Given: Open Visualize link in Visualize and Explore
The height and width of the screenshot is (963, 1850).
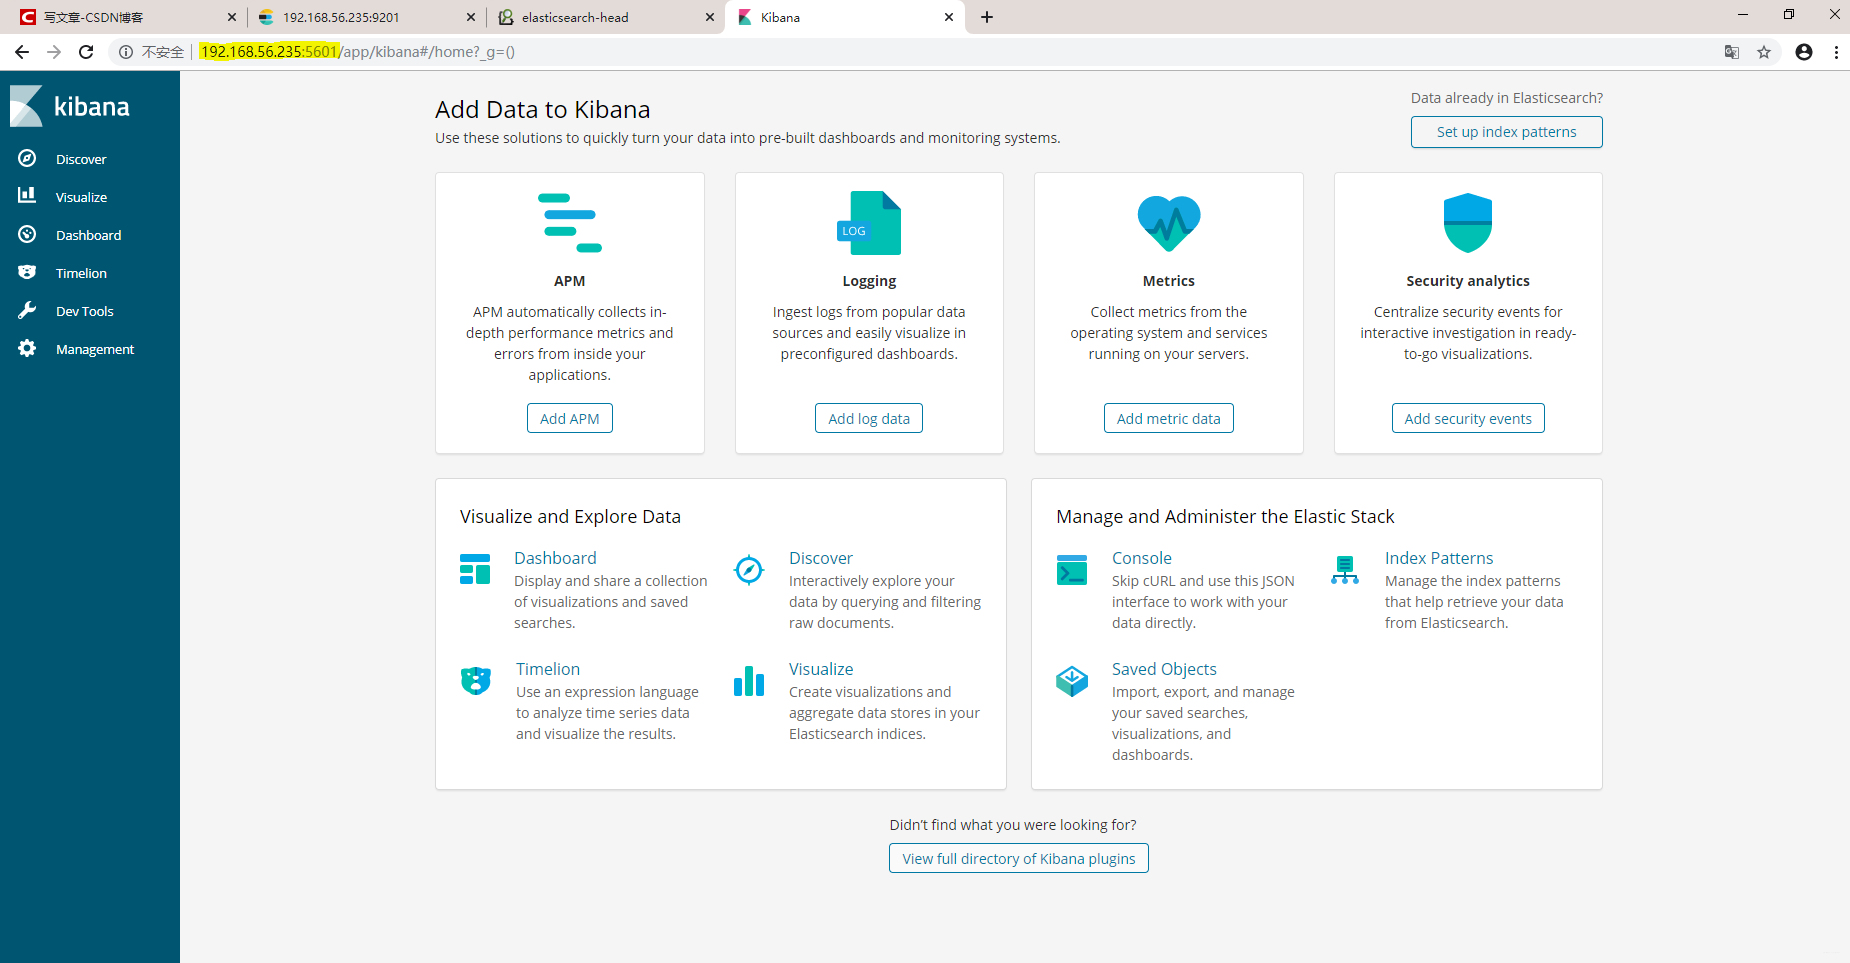Looking at the screenshot, I should coord(821,669).
